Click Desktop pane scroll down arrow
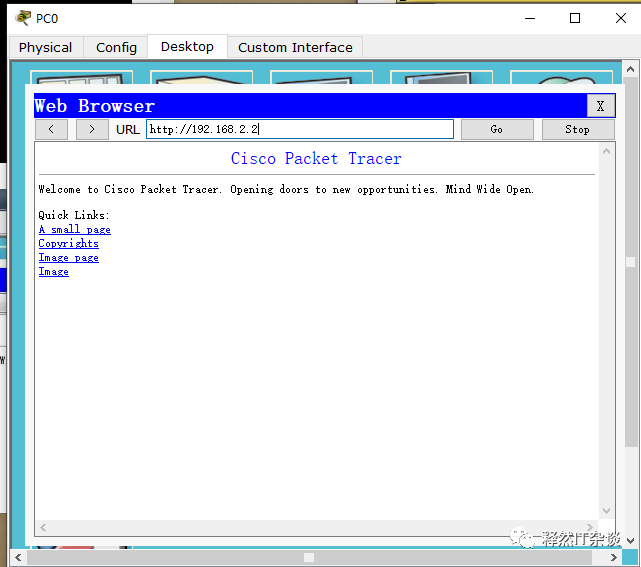The image size is (641, 567). [x=630, y=541]
